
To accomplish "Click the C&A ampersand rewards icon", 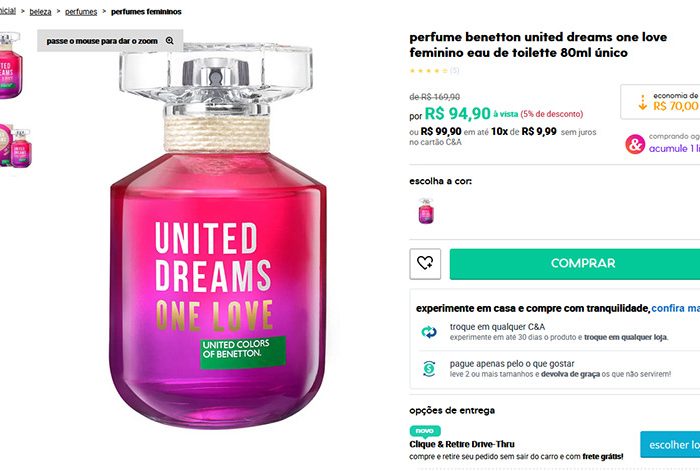I will tap(635, 144).
